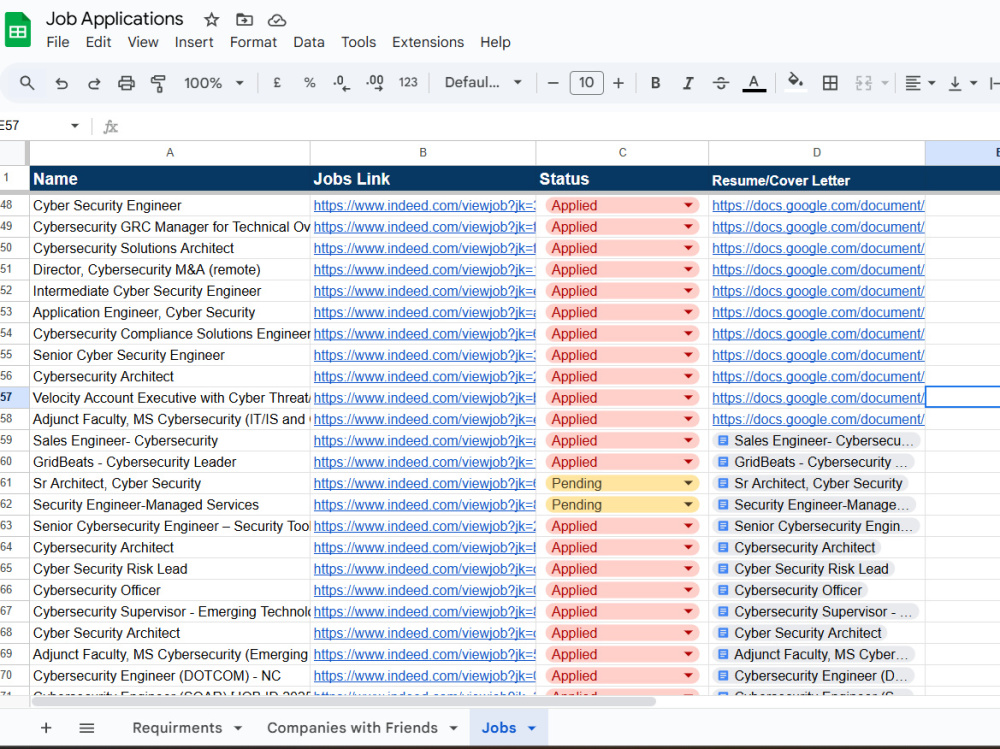Screen dimensions: 1000x749
Task: Open the Google Sheets home icon
Action: 18,30
